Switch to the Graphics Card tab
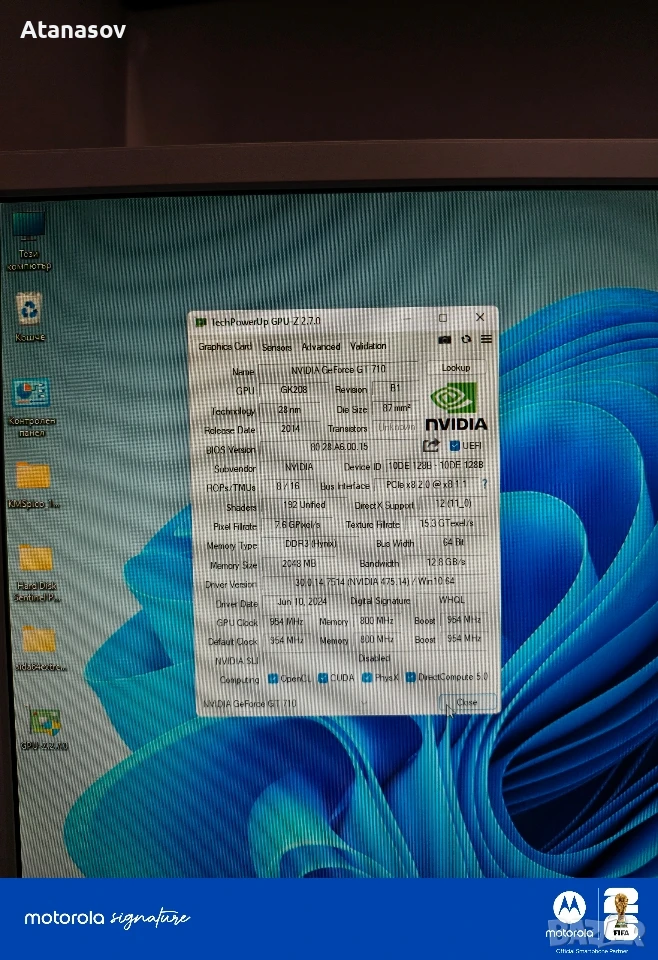 (x=225, y=347)
